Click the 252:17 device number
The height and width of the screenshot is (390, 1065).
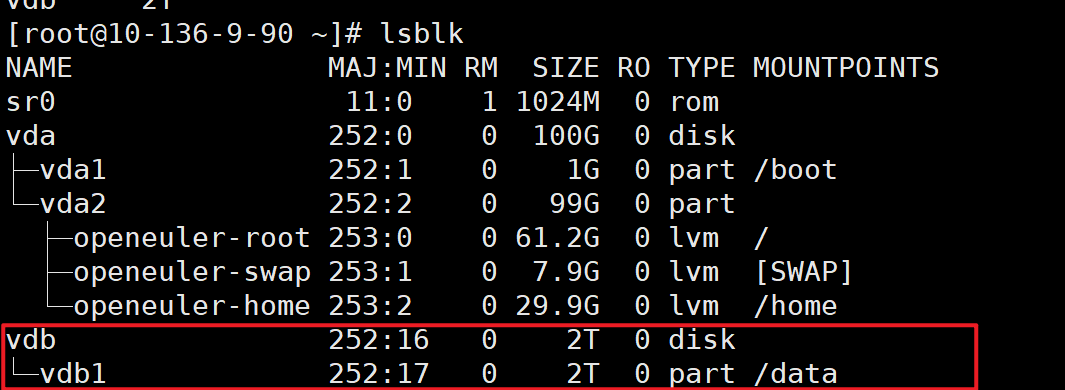(378, 374)
